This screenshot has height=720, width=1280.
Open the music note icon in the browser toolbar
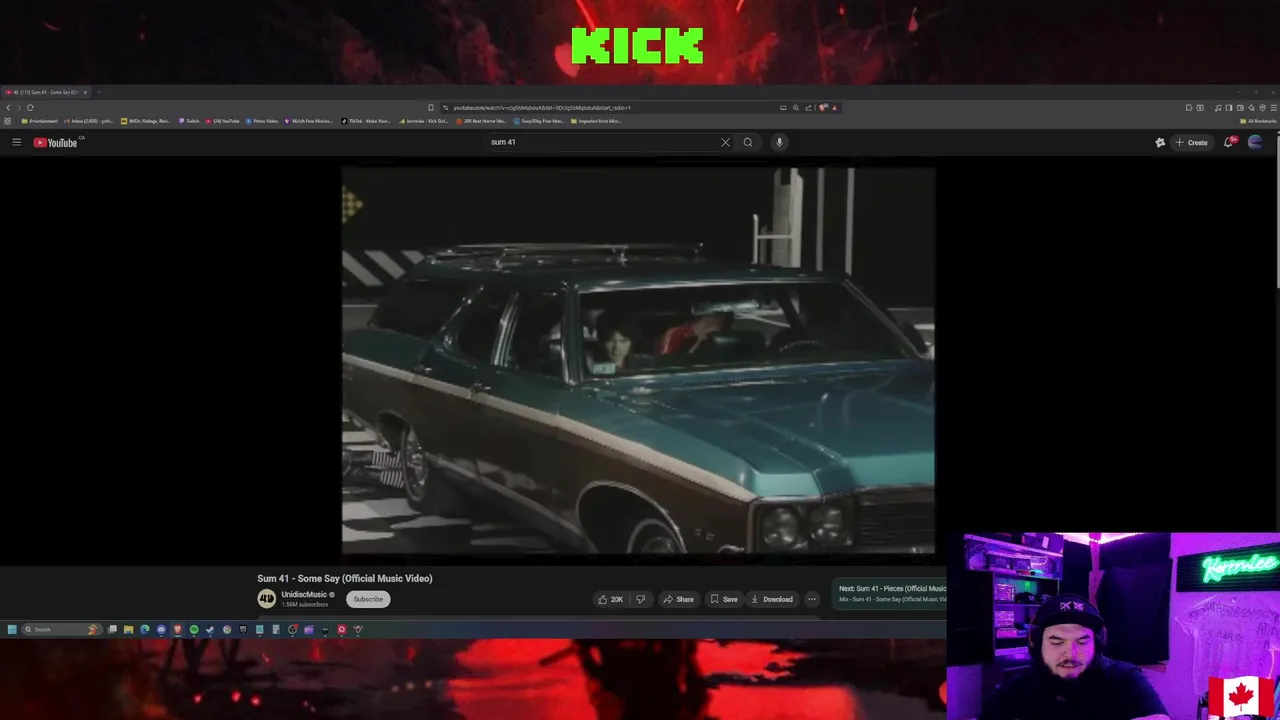(1218, 107)
